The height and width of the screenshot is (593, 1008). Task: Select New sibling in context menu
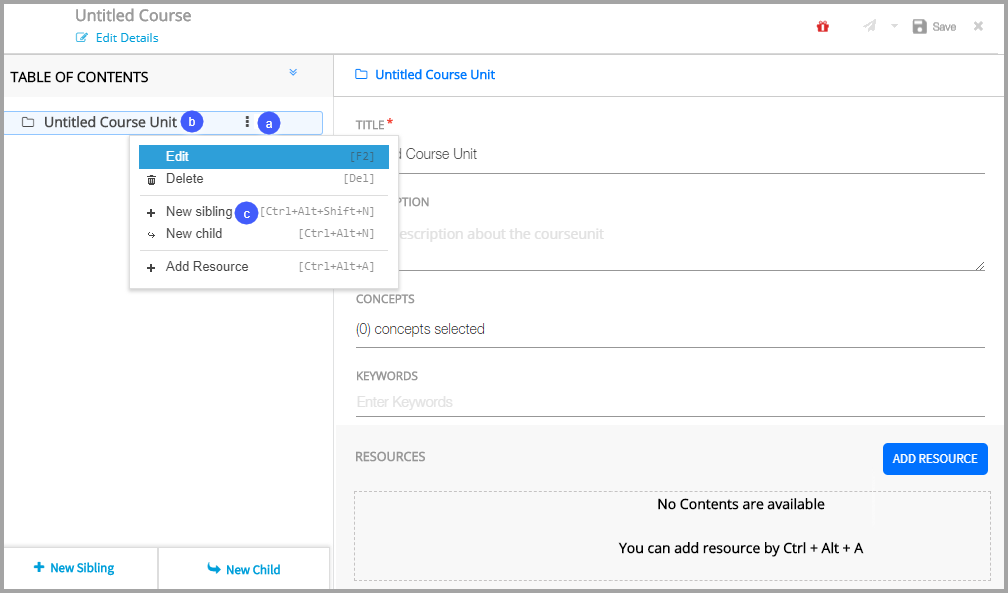pyautogui.click(x=198, y=212)
